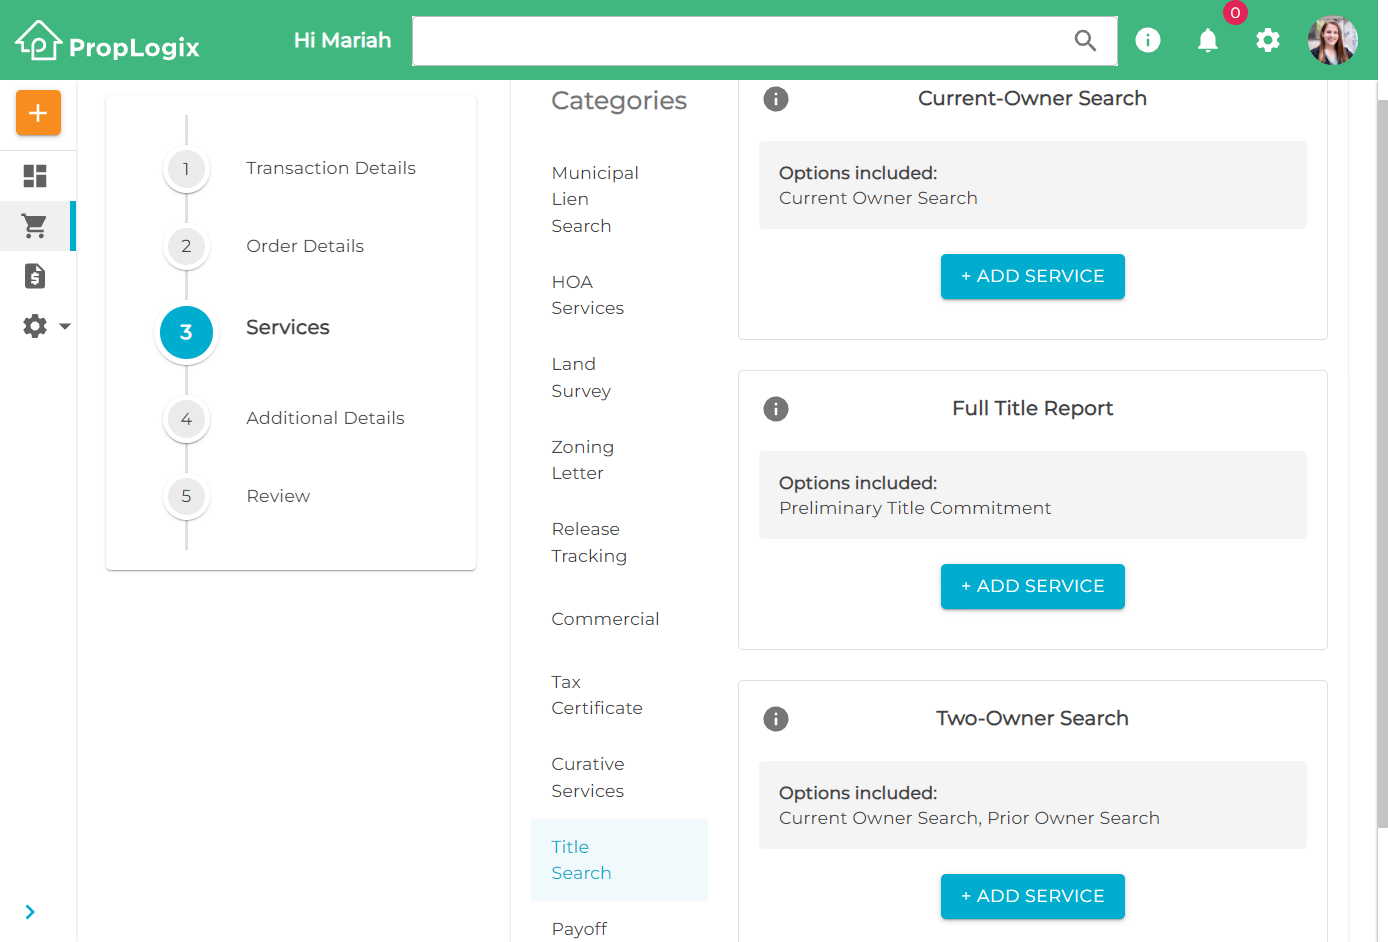Viewport: 1388px width, 942px height.
Task: Click the orange plus new order button
Action: pos(38,113)
